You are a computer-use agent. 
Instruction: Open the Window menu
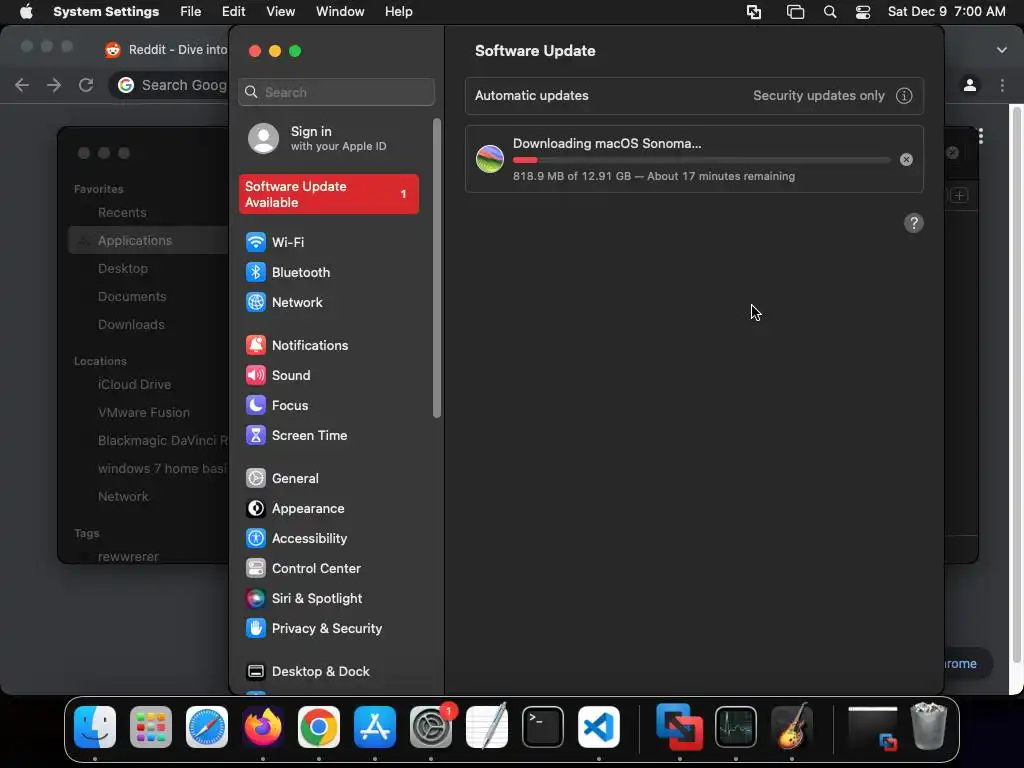click(340, 12)
